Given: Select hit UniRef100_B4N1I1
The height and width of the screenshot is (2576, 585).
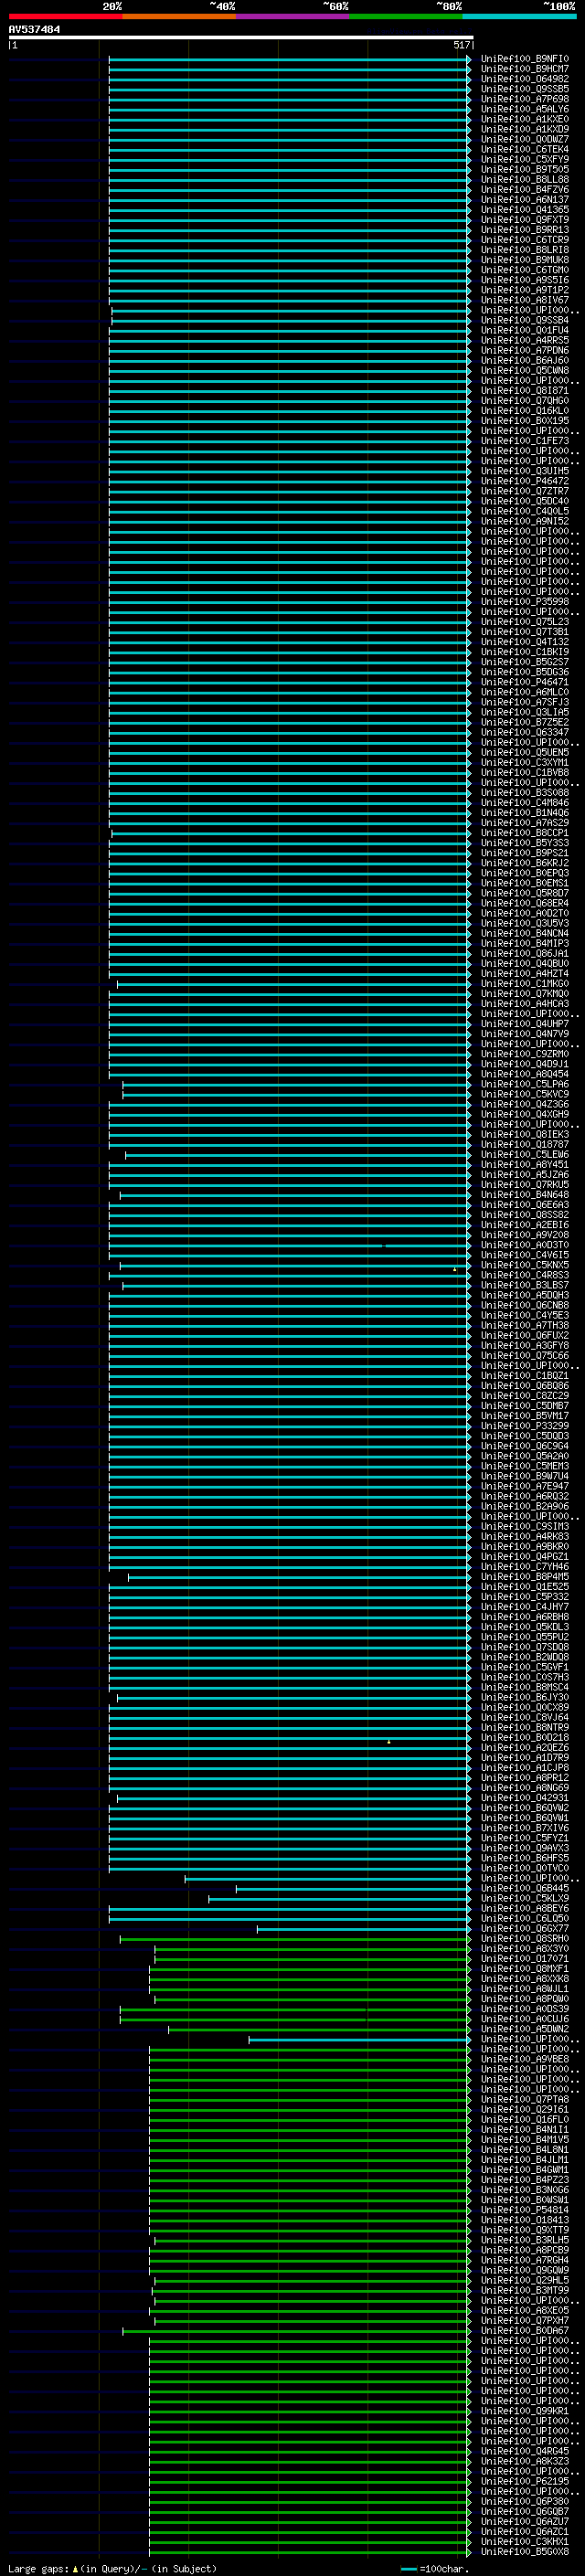Looking at the screenshot, I should 524,2129.
